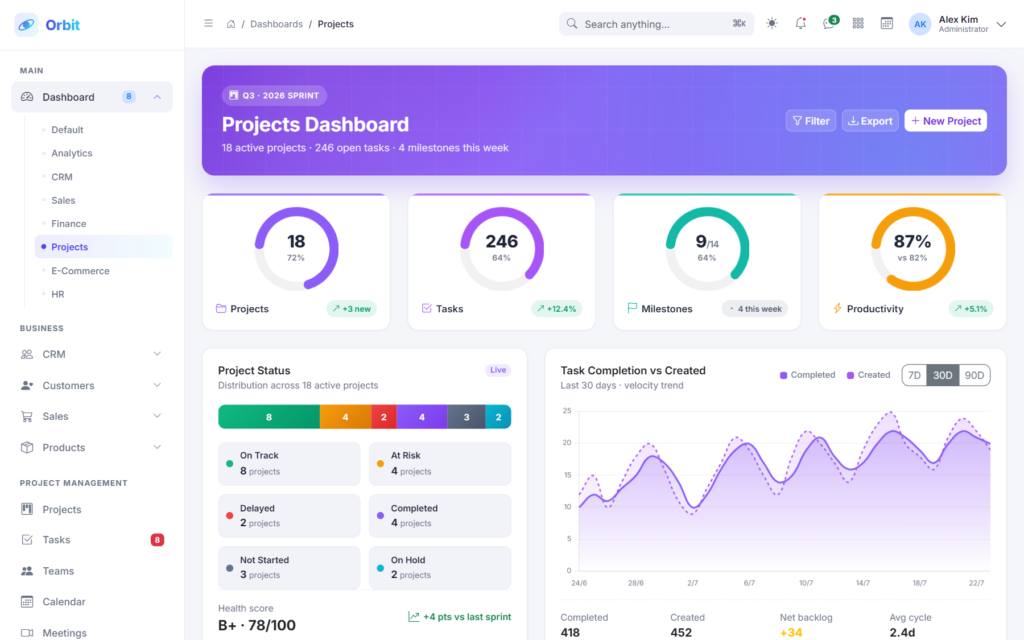Click the gray Not Started bar segment 3

point(466,417)
